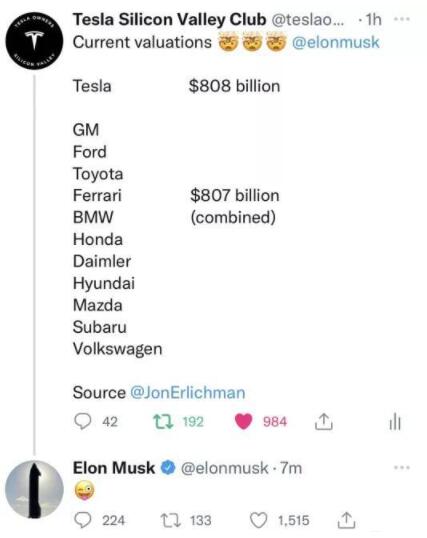The image size is (427, 538).
Task: Open the @elonmusk handle on reply
Action: pyautogui.click(x=224, y=468)
